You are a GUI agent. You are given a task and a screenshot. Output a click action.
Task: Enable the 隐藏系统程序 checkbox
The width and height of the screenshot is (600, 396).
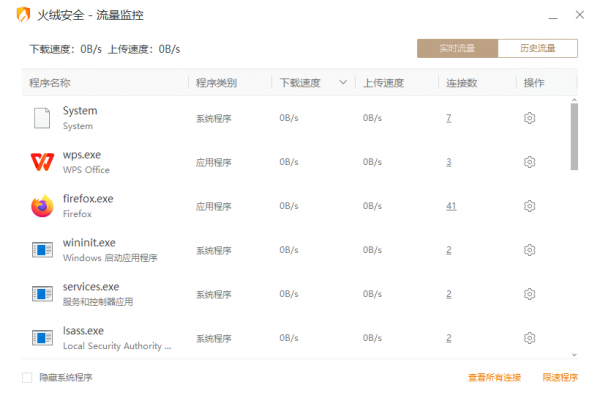tap(27, 378)
